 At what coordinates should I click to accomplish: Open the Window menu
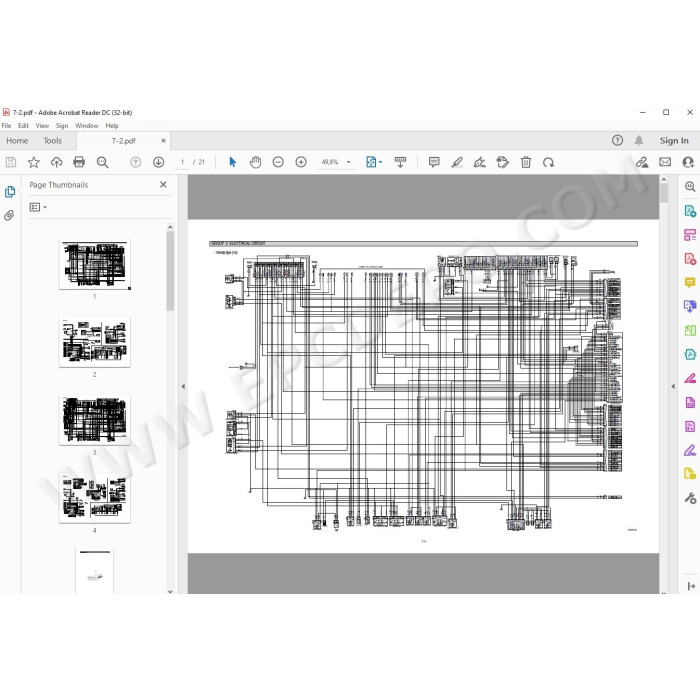[x=87, y=126]
